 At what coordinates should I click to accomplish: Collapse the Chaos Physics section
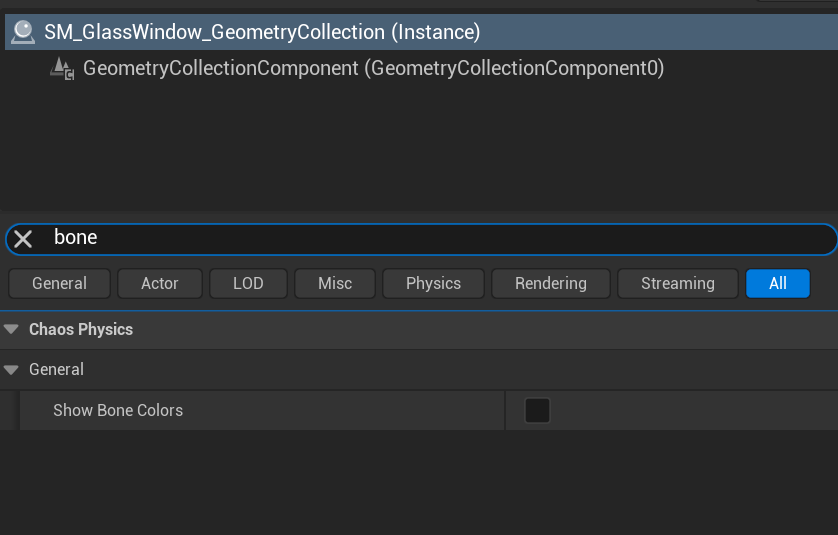[x=11, y=329]
